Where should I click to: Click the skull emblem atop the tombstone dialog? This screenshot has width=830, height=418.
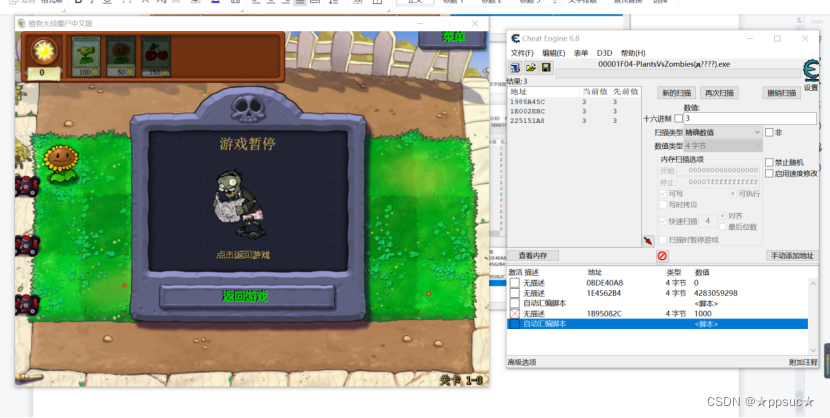(248, 108)
